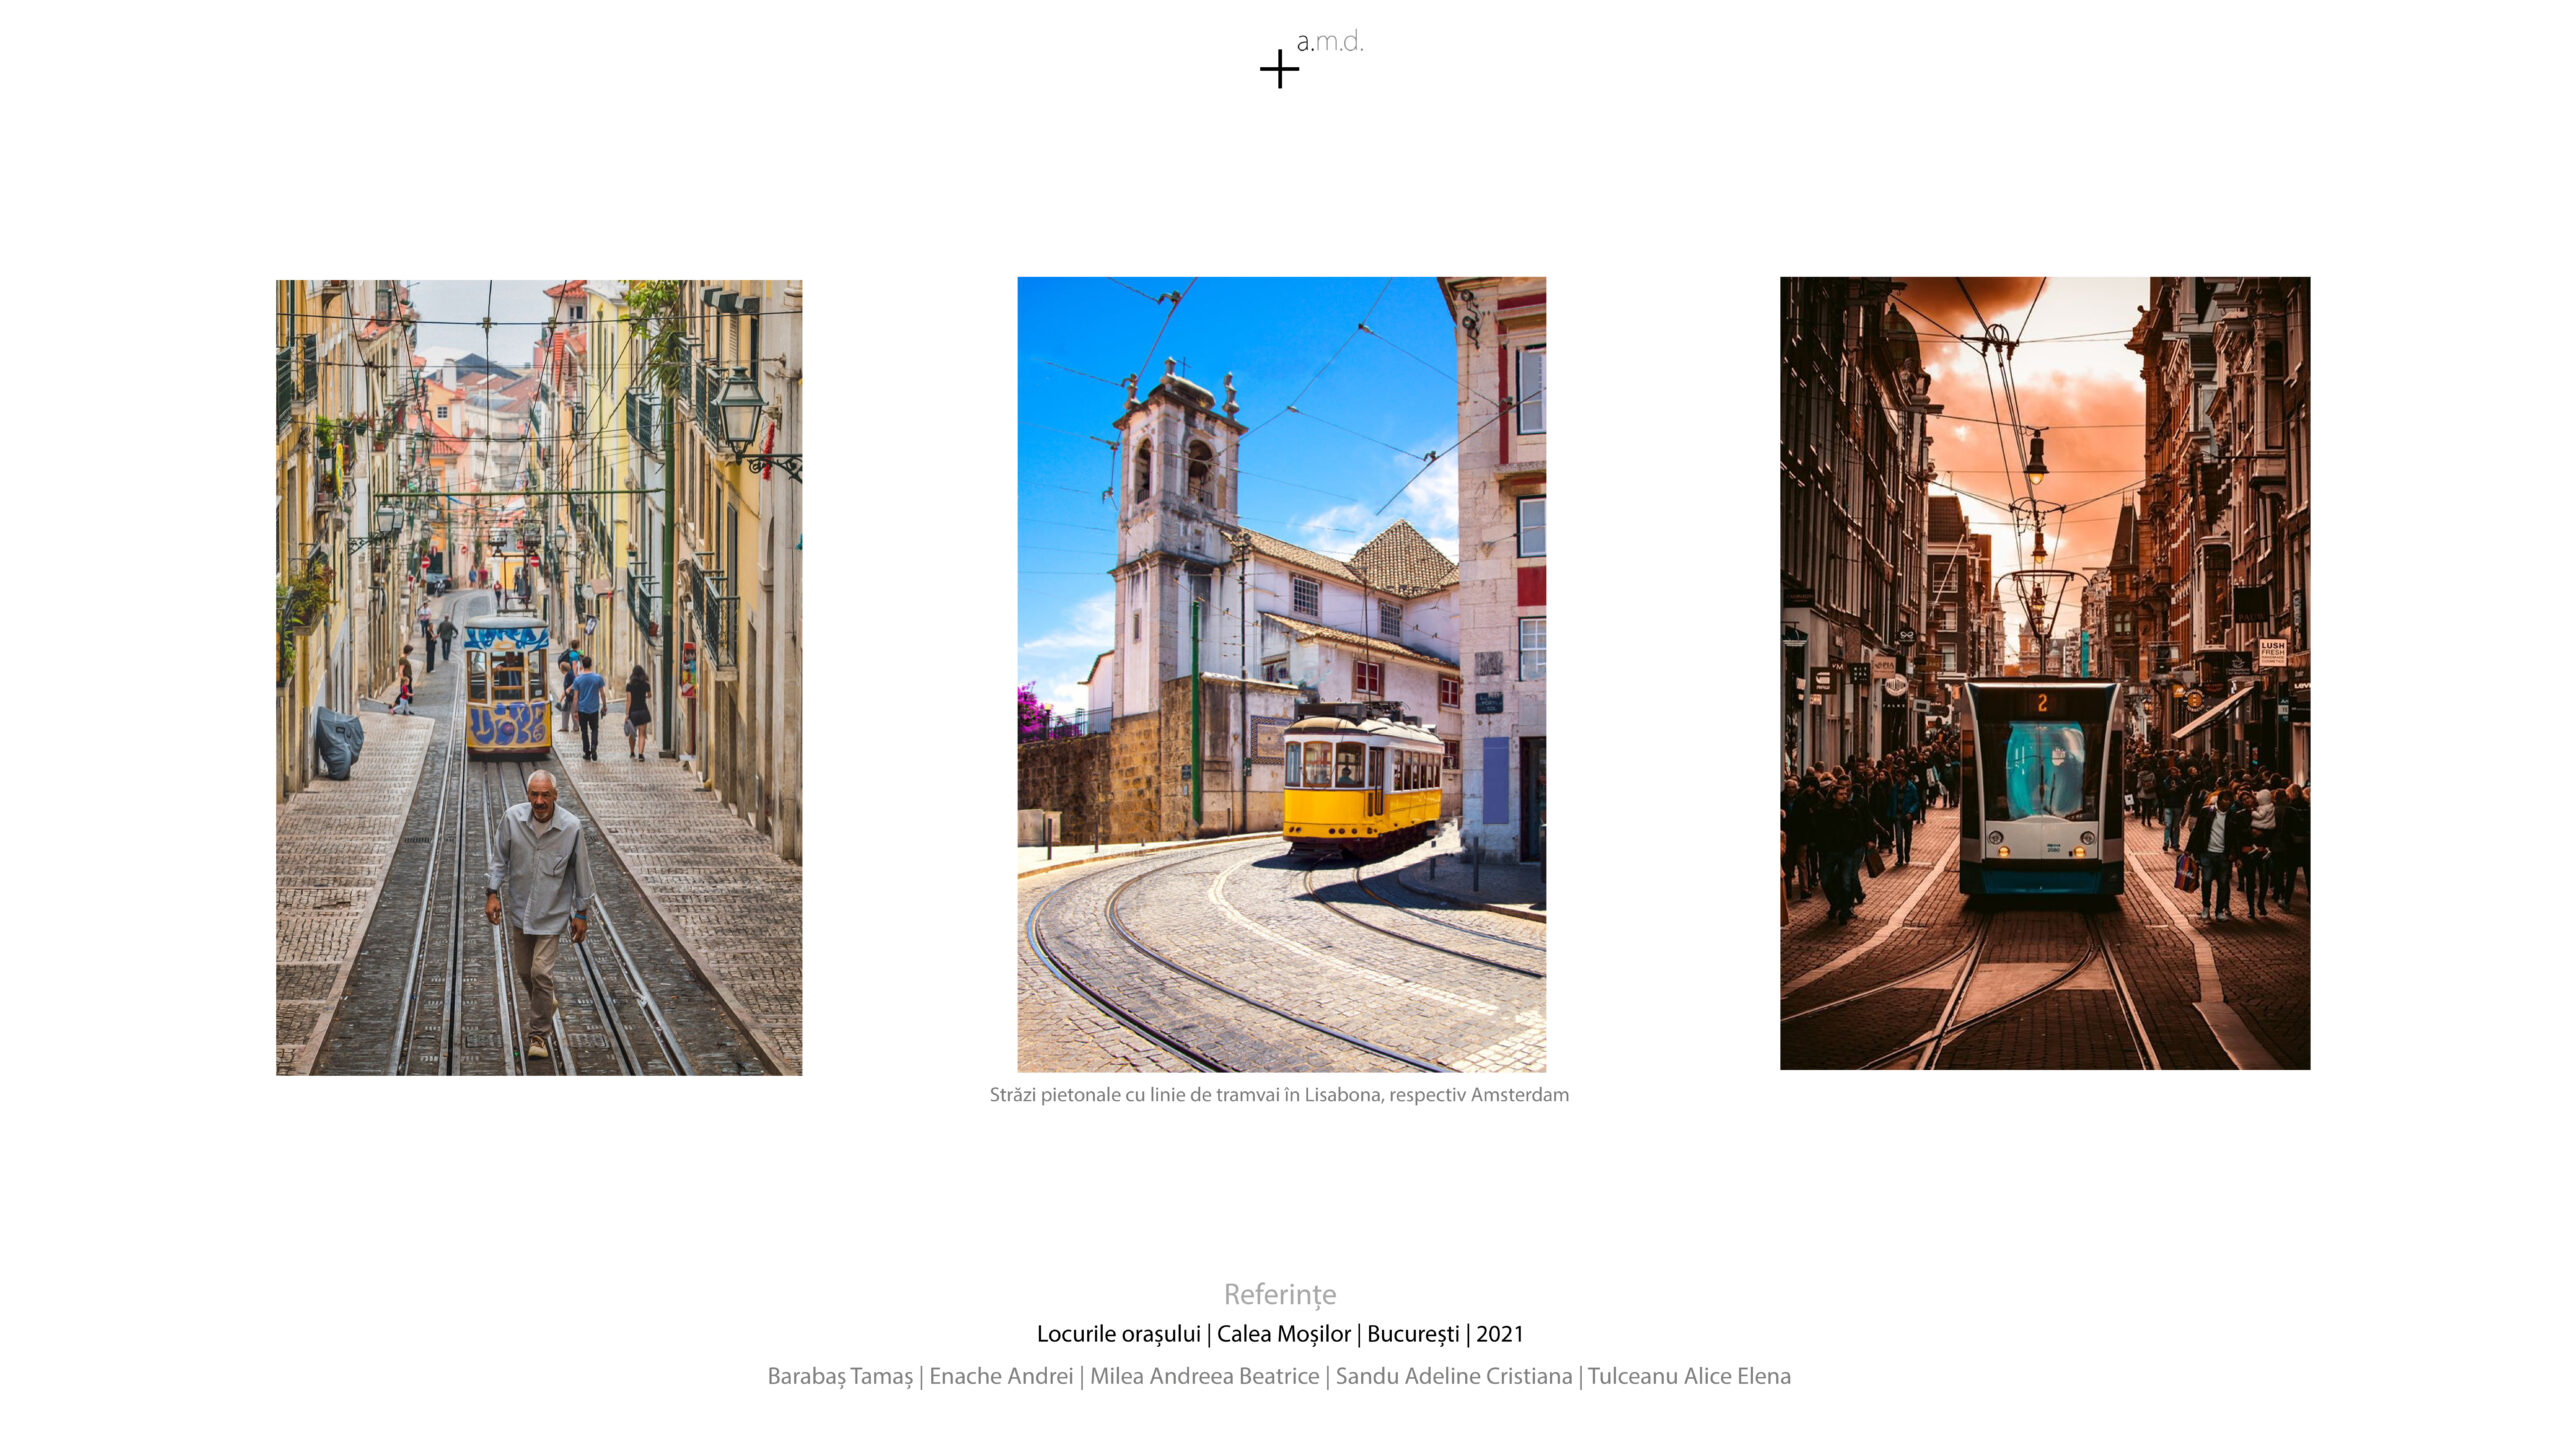Click author name Tulceanu Alice Elena
Image resolution: width=2560 pixels, height=1440 pixels.
point(1689,1376)
